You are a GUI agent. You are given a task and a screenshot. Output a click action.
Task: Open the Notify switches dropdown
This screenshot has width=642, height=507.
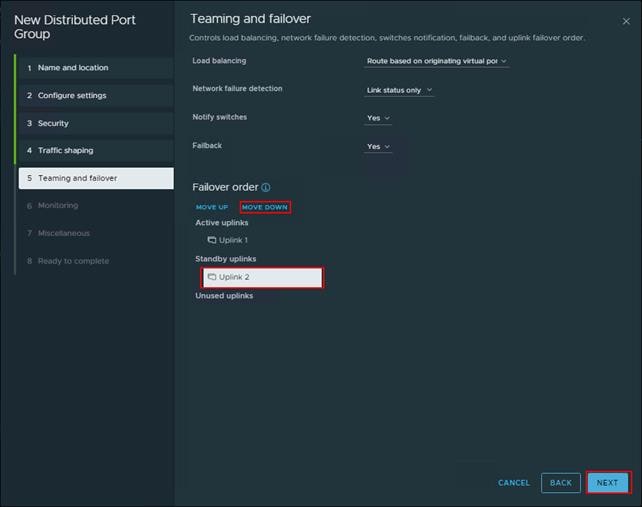tap(378, 118)
